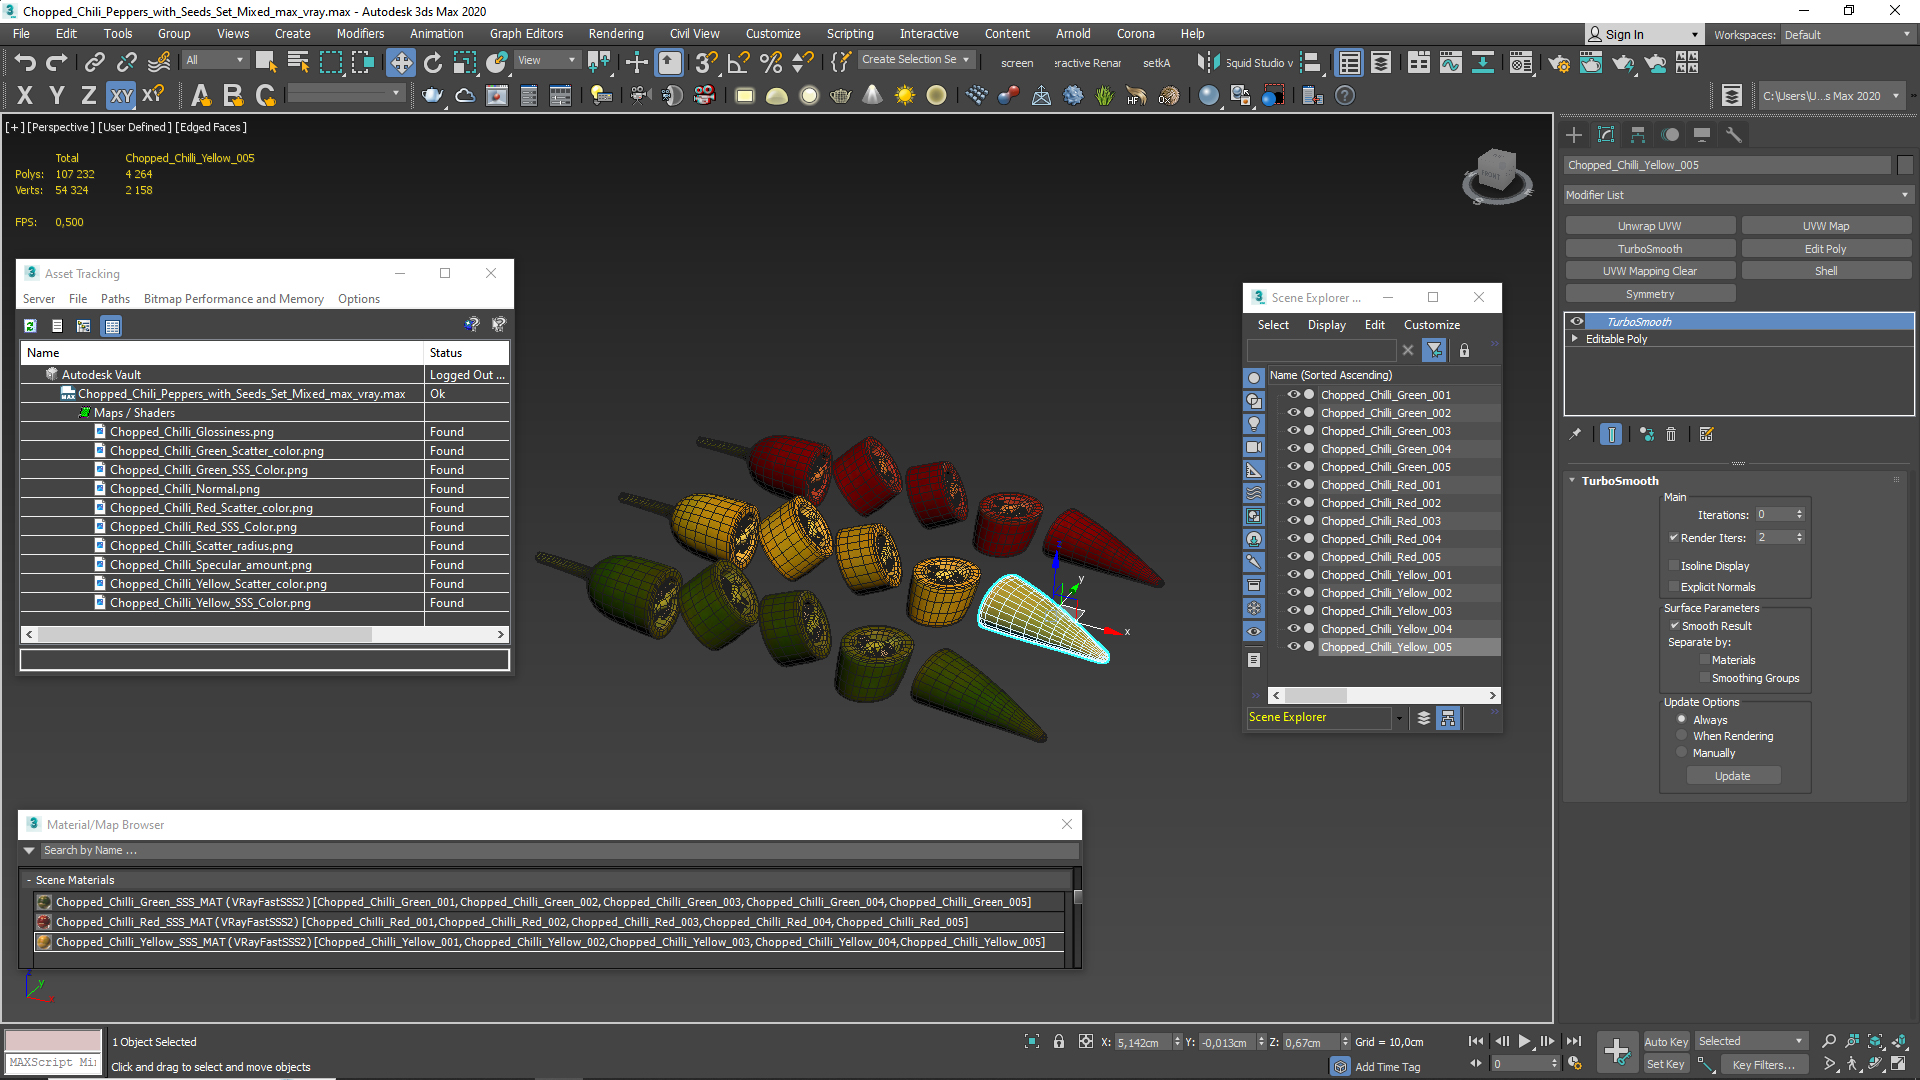The image size is (1920, 1080).
Task: Open the Create Selection Set dropdown
Action: pyautogui.click(x=915, y=60)
